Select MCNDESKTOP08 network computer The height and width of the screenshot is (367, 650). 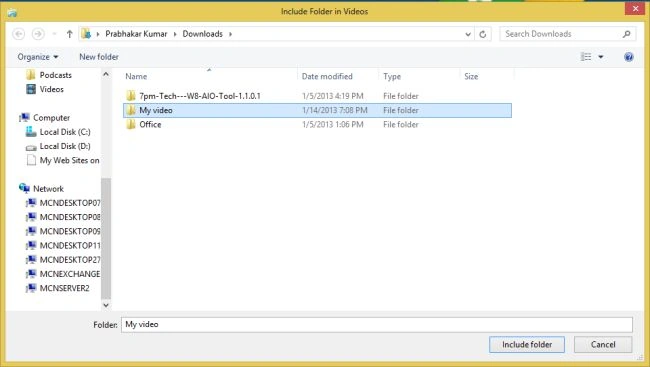[70, 217]
